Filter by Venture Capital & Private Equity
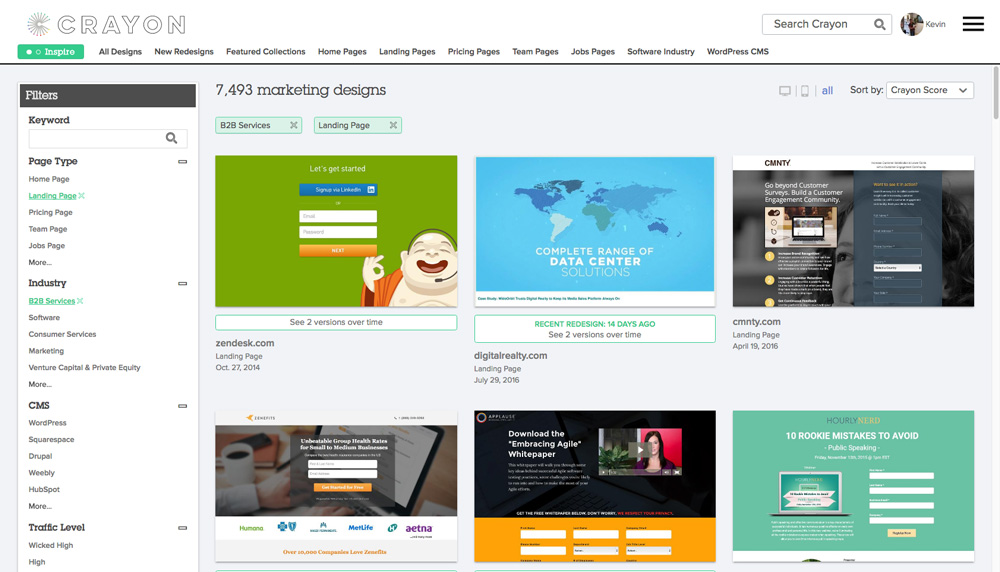The image size is (1000, 572). tap(84, 367)
